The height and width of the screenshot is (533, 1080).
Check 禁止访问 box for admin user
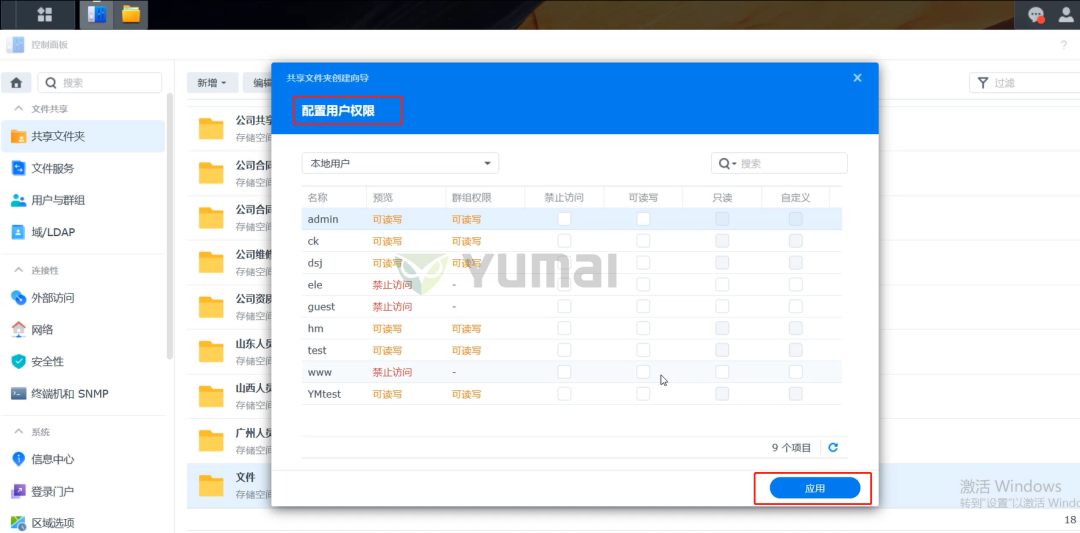565,219
